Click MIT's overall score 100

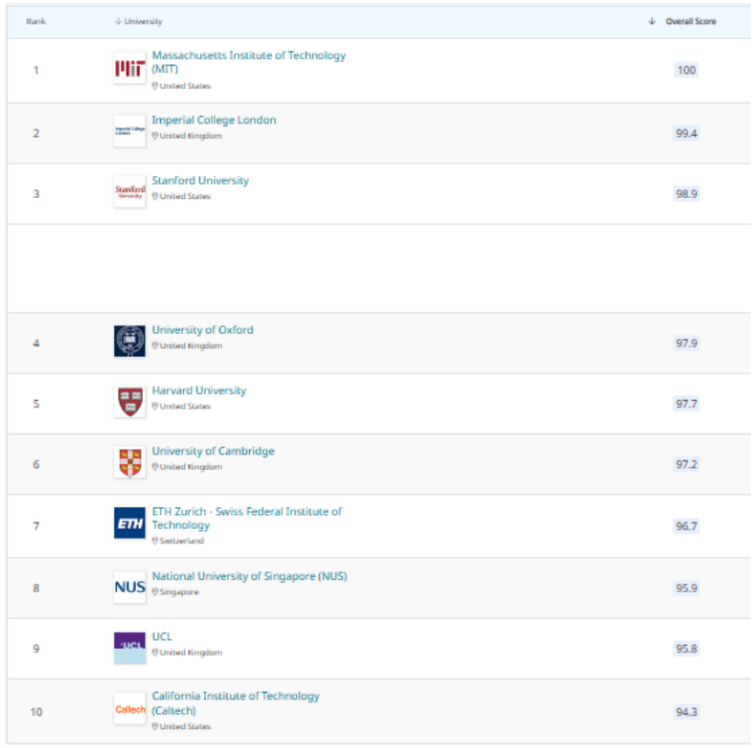[686, 70]
